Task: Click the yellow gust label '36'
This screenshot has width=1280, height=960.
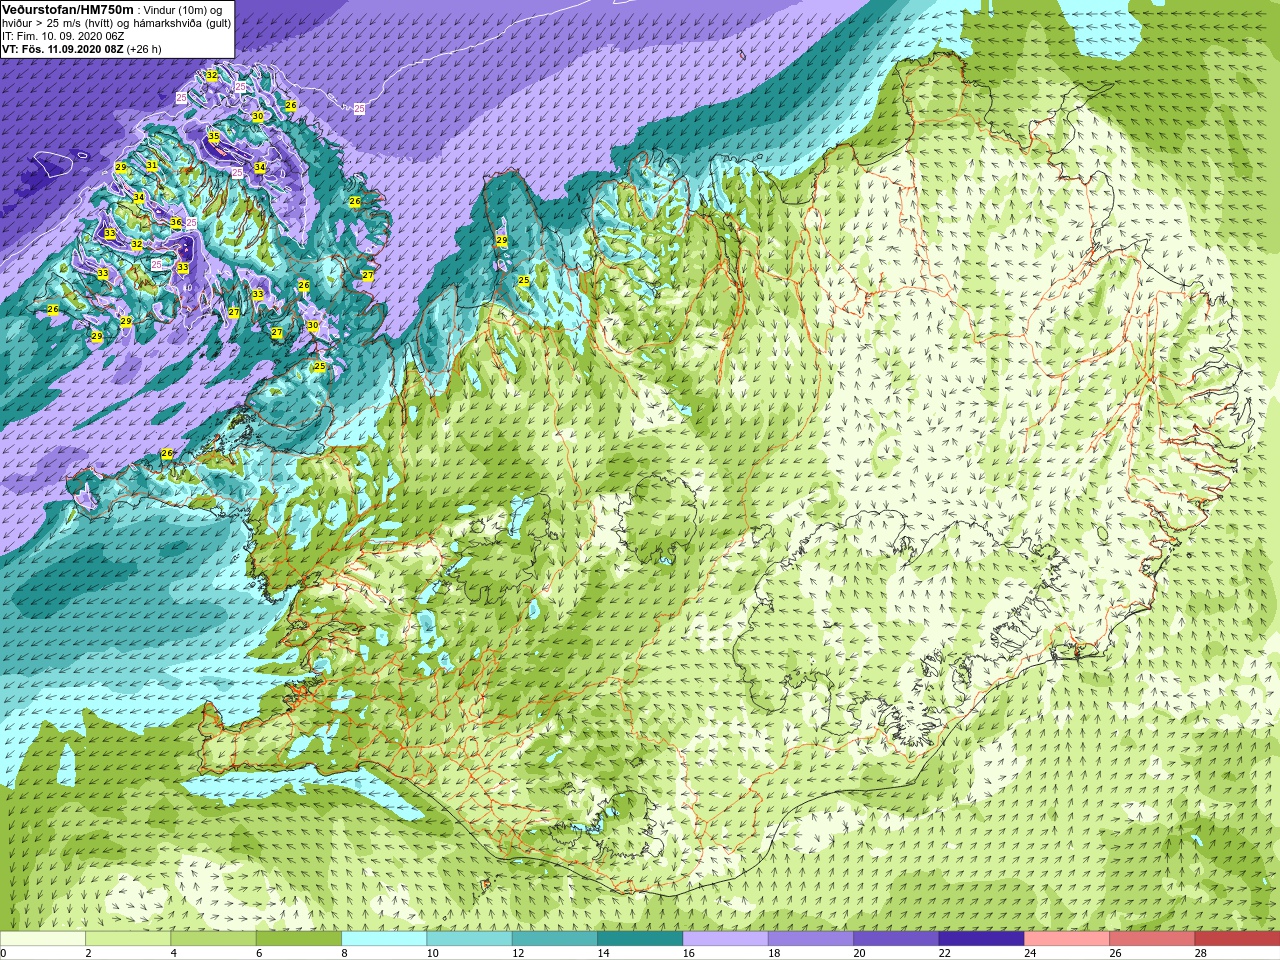Action: coord(176,223)
